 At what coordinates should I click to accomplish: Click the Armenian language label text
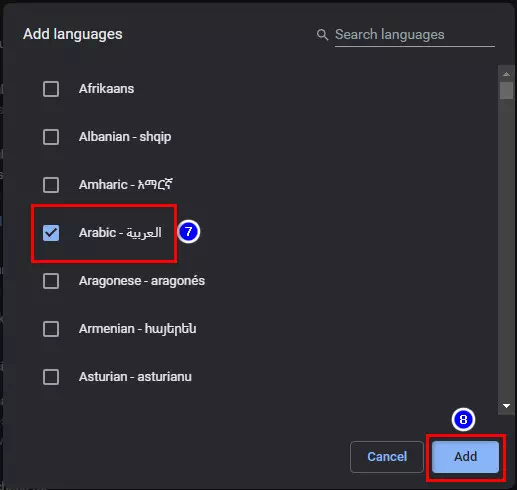[138, 329]
